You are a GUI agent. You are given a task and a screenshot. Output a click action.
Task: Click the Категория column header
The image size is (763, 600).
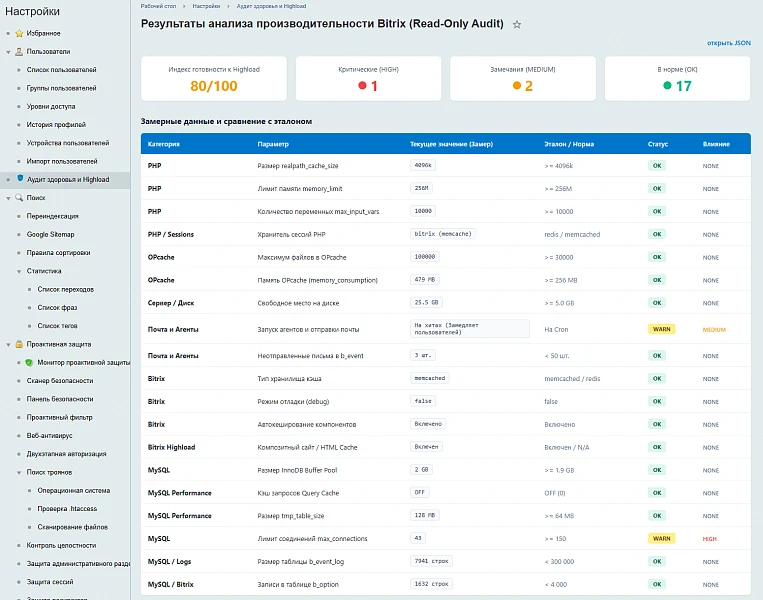click(x=164, y=144)
